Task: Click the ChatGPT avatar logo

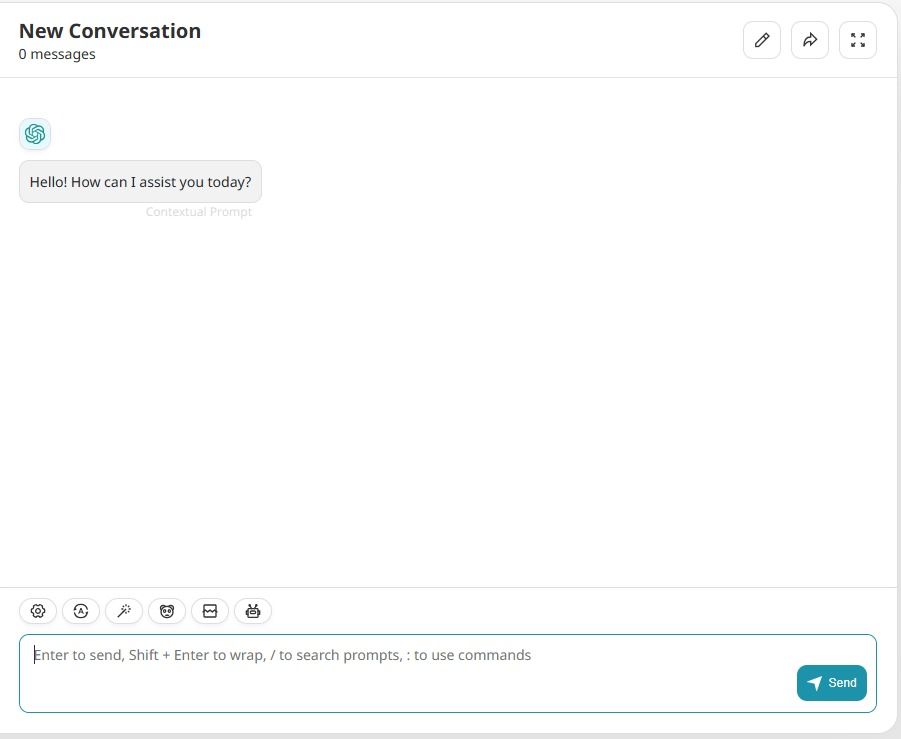Action: [35, 134]
